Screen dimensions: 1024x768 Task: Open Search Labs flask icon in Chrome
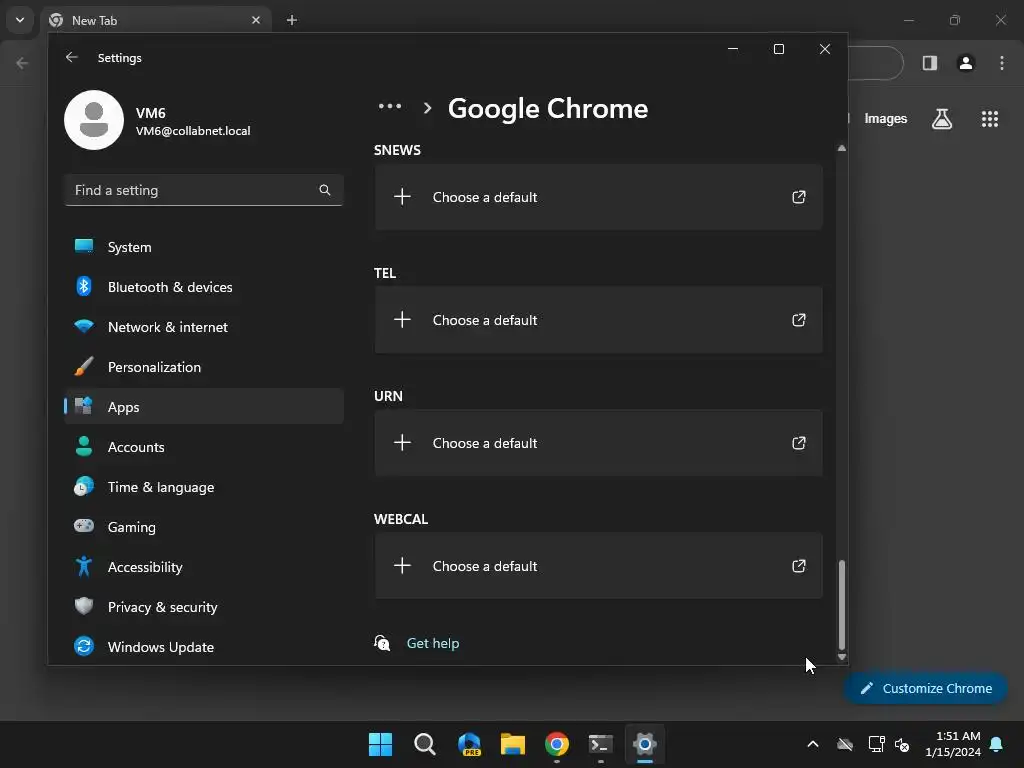[x=942, y=119]
